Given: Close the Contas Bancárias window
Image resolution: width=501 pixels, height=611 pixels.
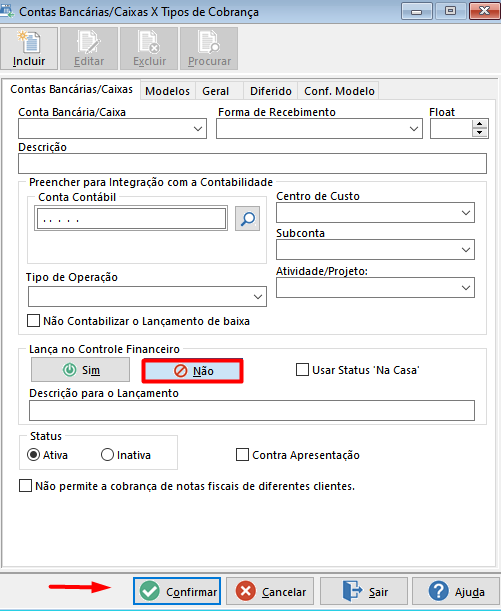Looking at the screenshot, I should coord(485,11).
